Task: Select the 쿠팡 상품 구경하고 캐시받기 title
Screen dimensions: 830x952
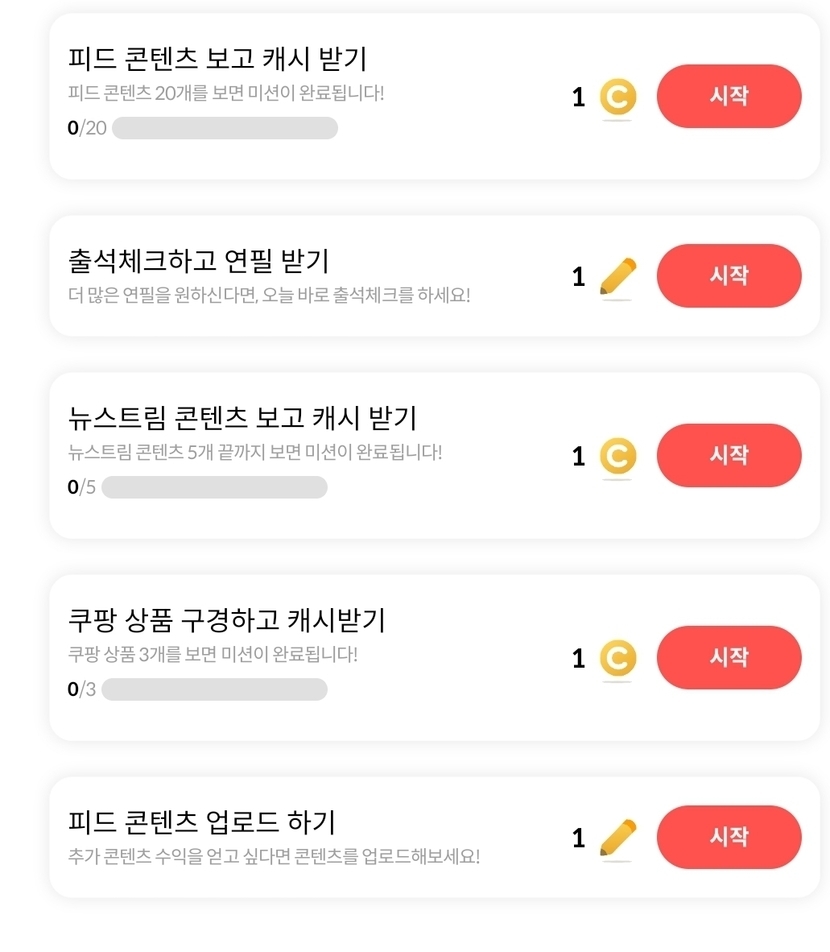Action: 226,620
